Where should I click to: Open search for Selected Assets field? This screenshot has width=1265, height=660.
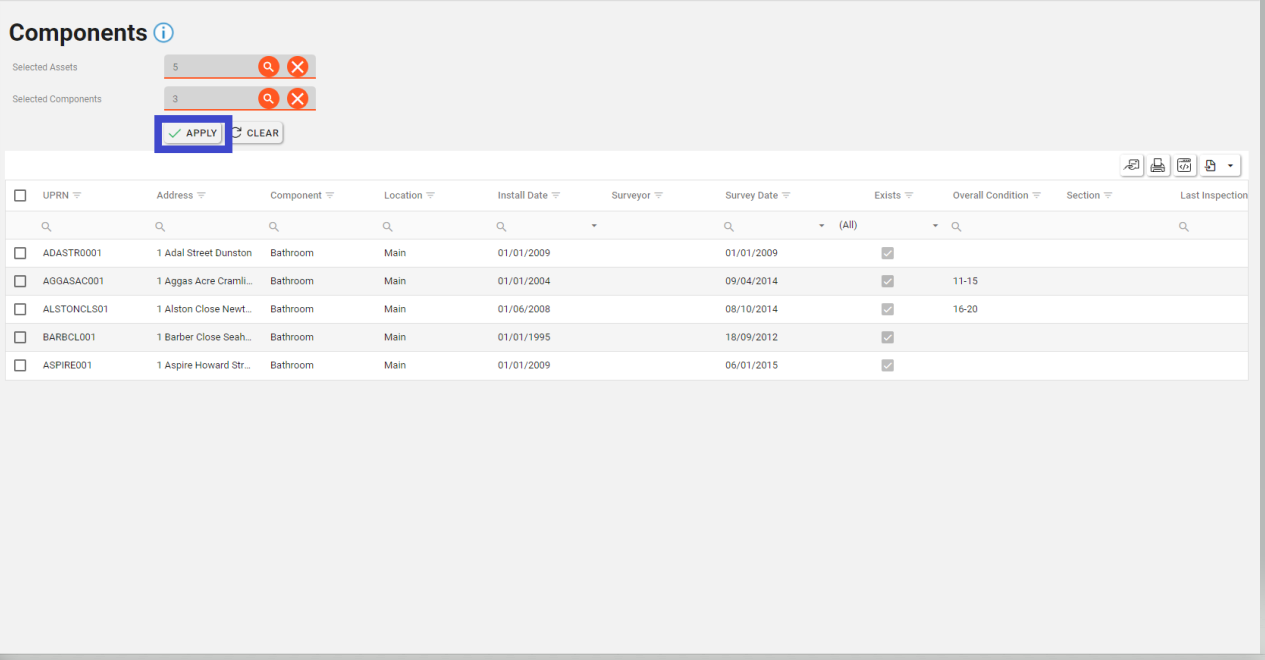(x=268, y=67)
